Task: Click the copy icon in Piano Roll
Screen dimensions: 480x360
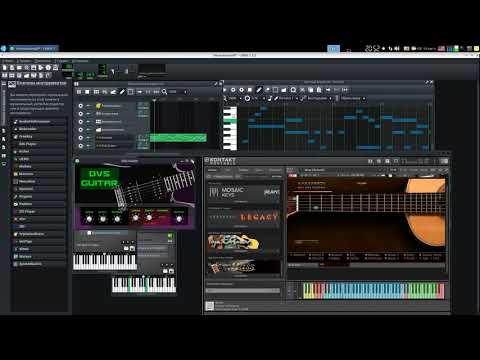Action: point(311,90)
